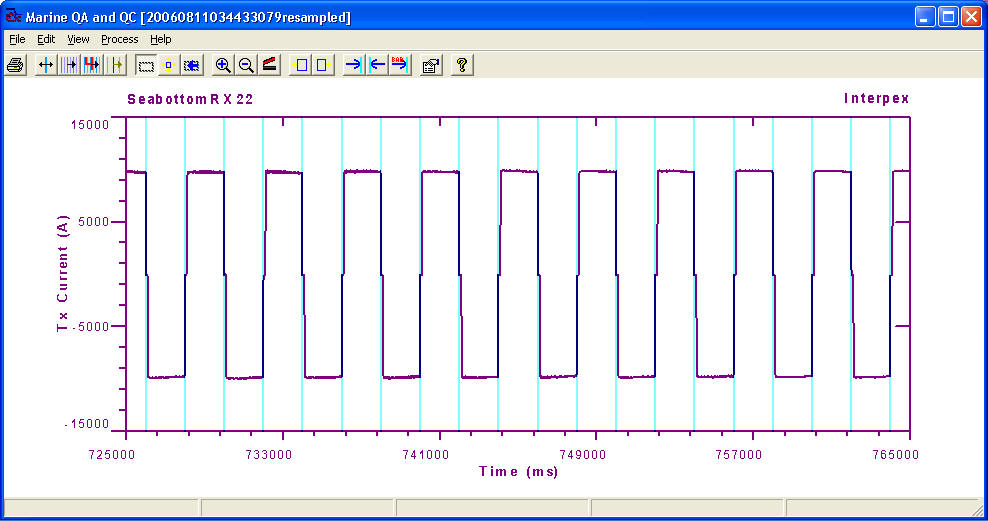The image size is (988, 521).
Task: Click the 725000 time axis value
Action: coord(112,454)
